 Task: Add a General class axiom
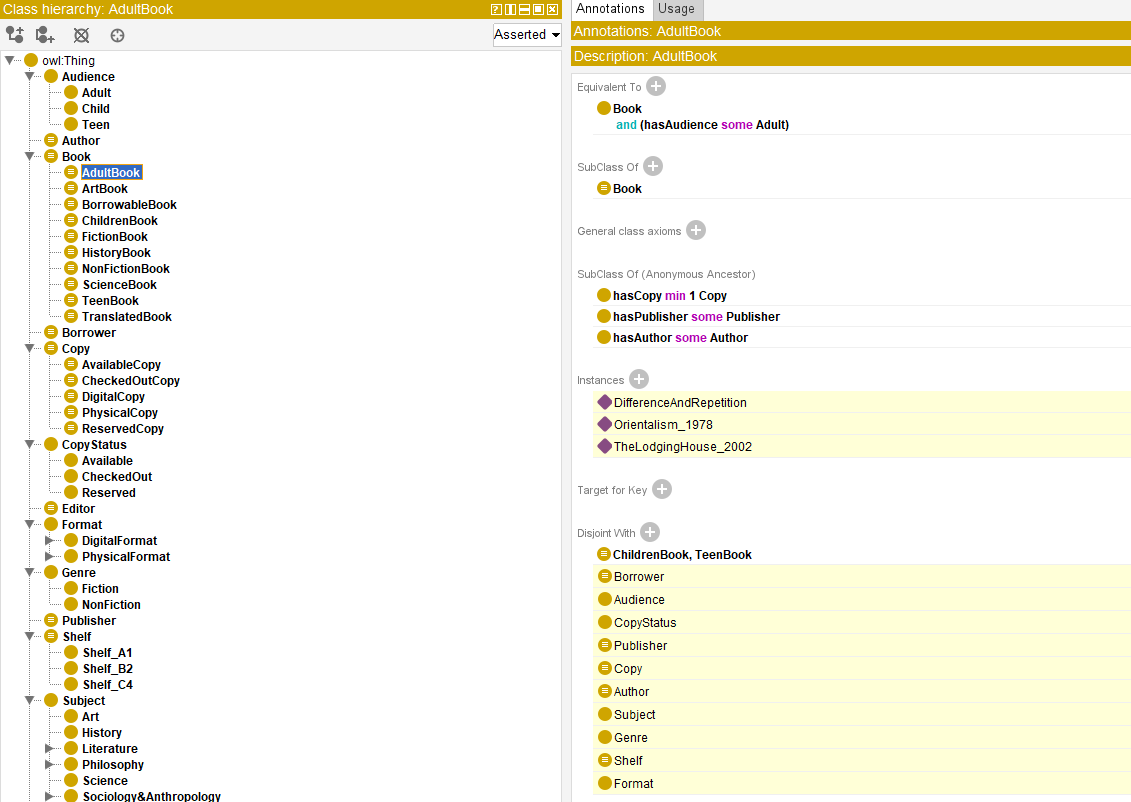696,231
